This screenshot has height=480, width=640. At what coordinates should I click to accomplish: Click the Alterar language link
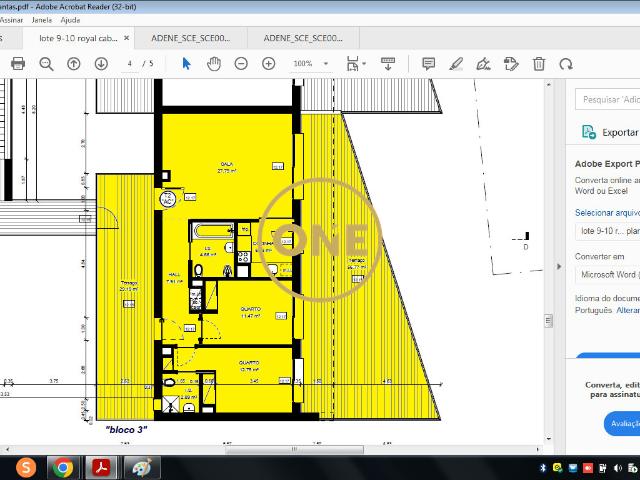point(627,310)
